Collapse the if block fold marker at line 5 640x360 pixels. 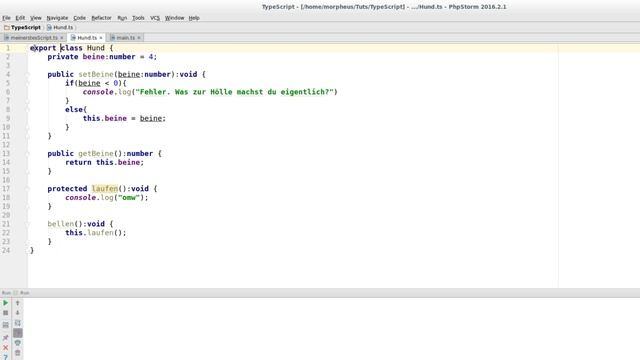(29, 83)
